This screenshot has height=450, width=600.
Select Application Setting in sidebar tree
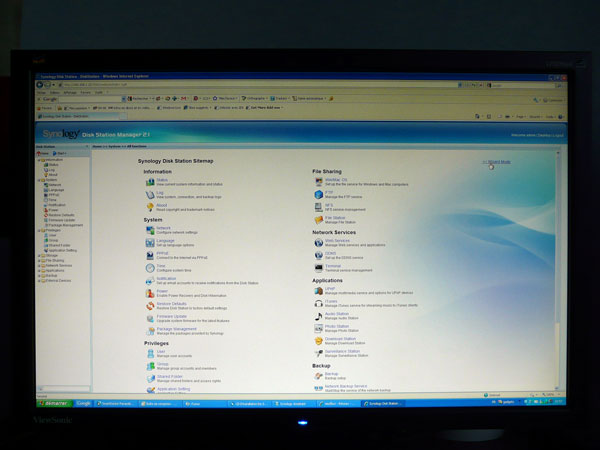click(63, 250)
